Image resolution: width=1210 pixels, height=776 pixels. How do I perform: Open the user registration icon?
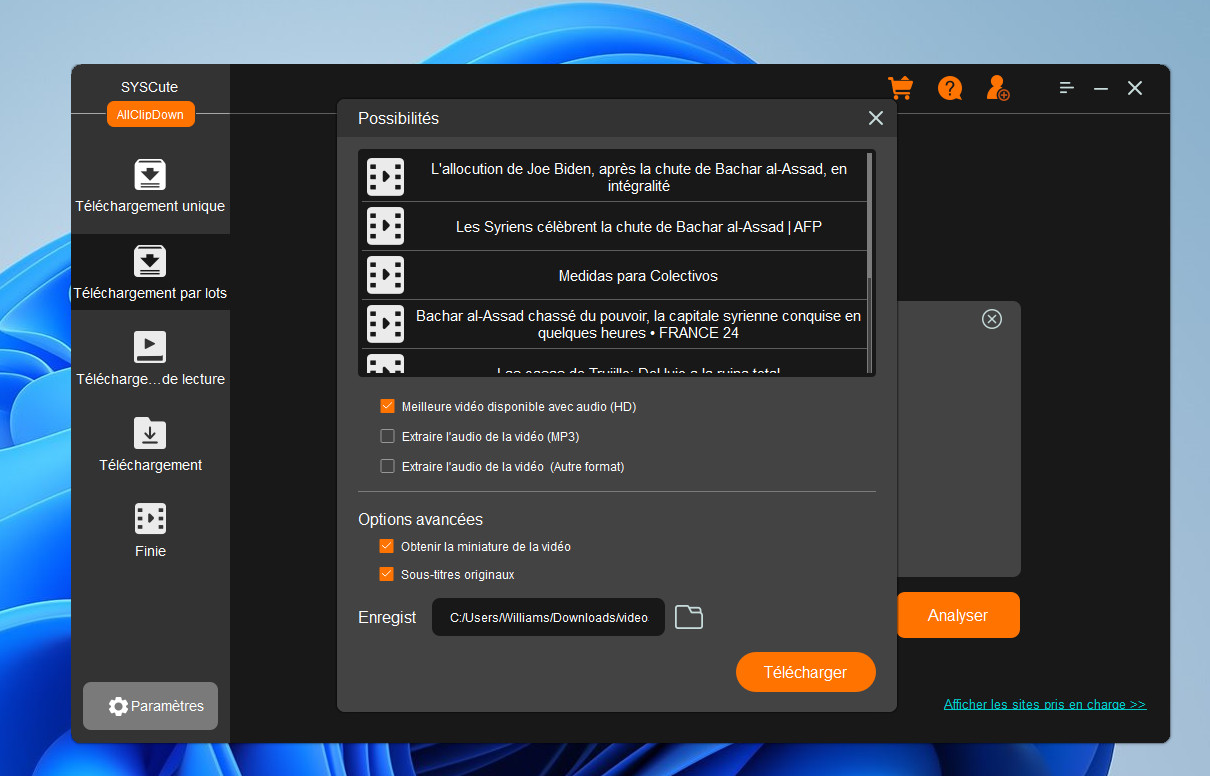point(997,88)
